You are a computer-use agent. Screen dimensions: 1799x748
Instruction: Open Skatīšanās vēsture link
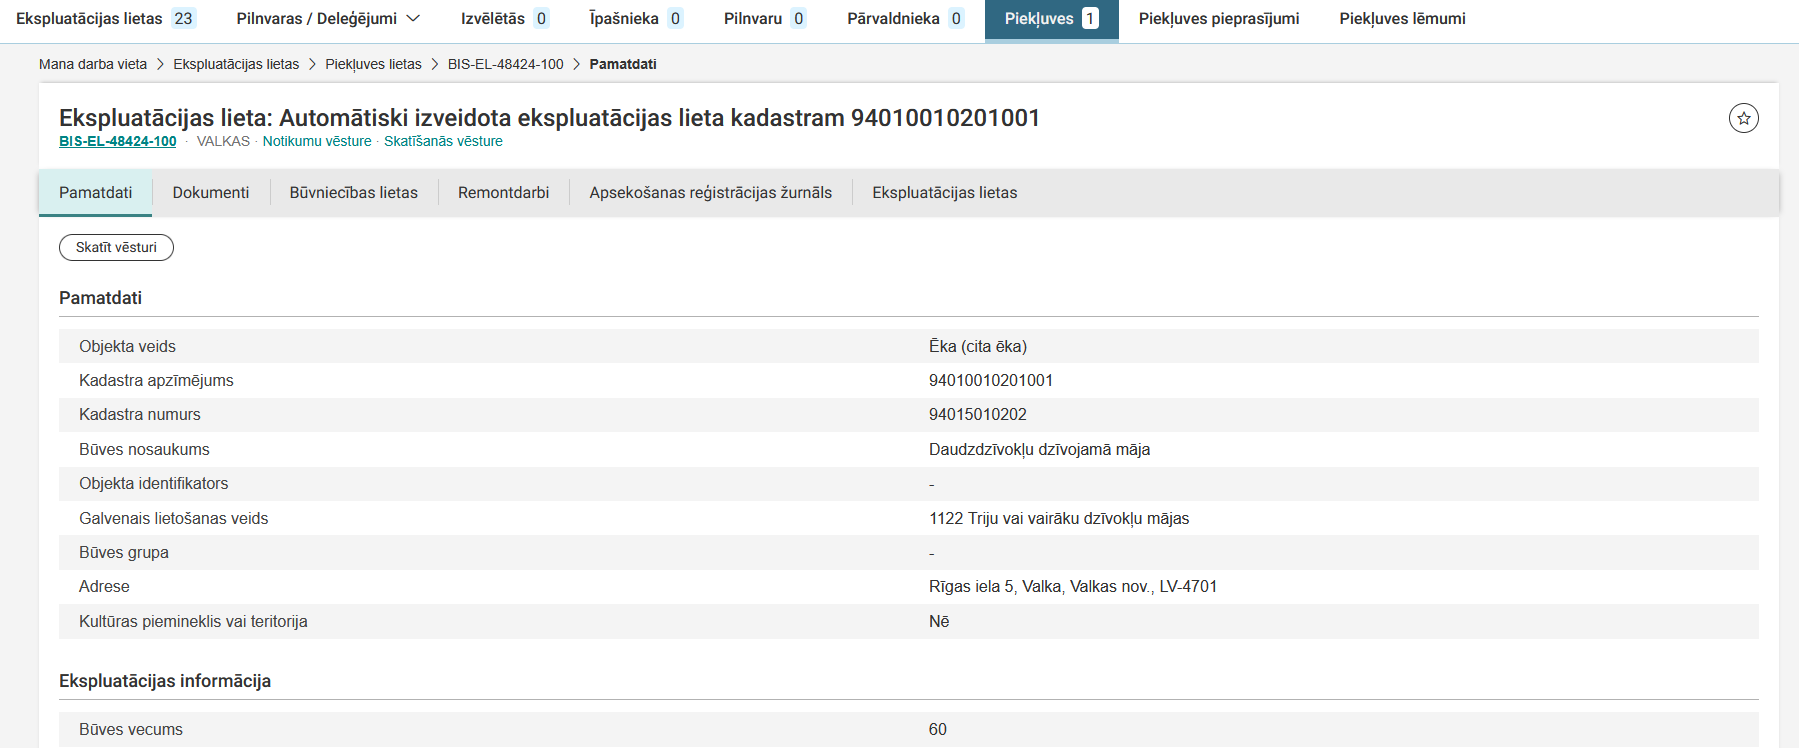pyautogui.click(x=443, y=141)
